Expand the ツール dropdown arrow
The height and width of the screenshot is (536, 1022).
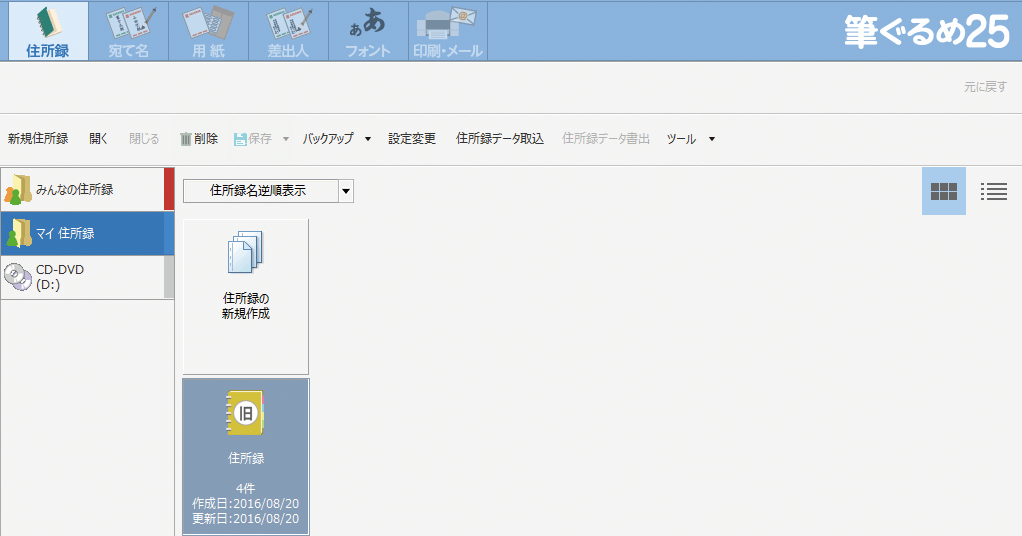pyautogui.click(x=712, y=139)
